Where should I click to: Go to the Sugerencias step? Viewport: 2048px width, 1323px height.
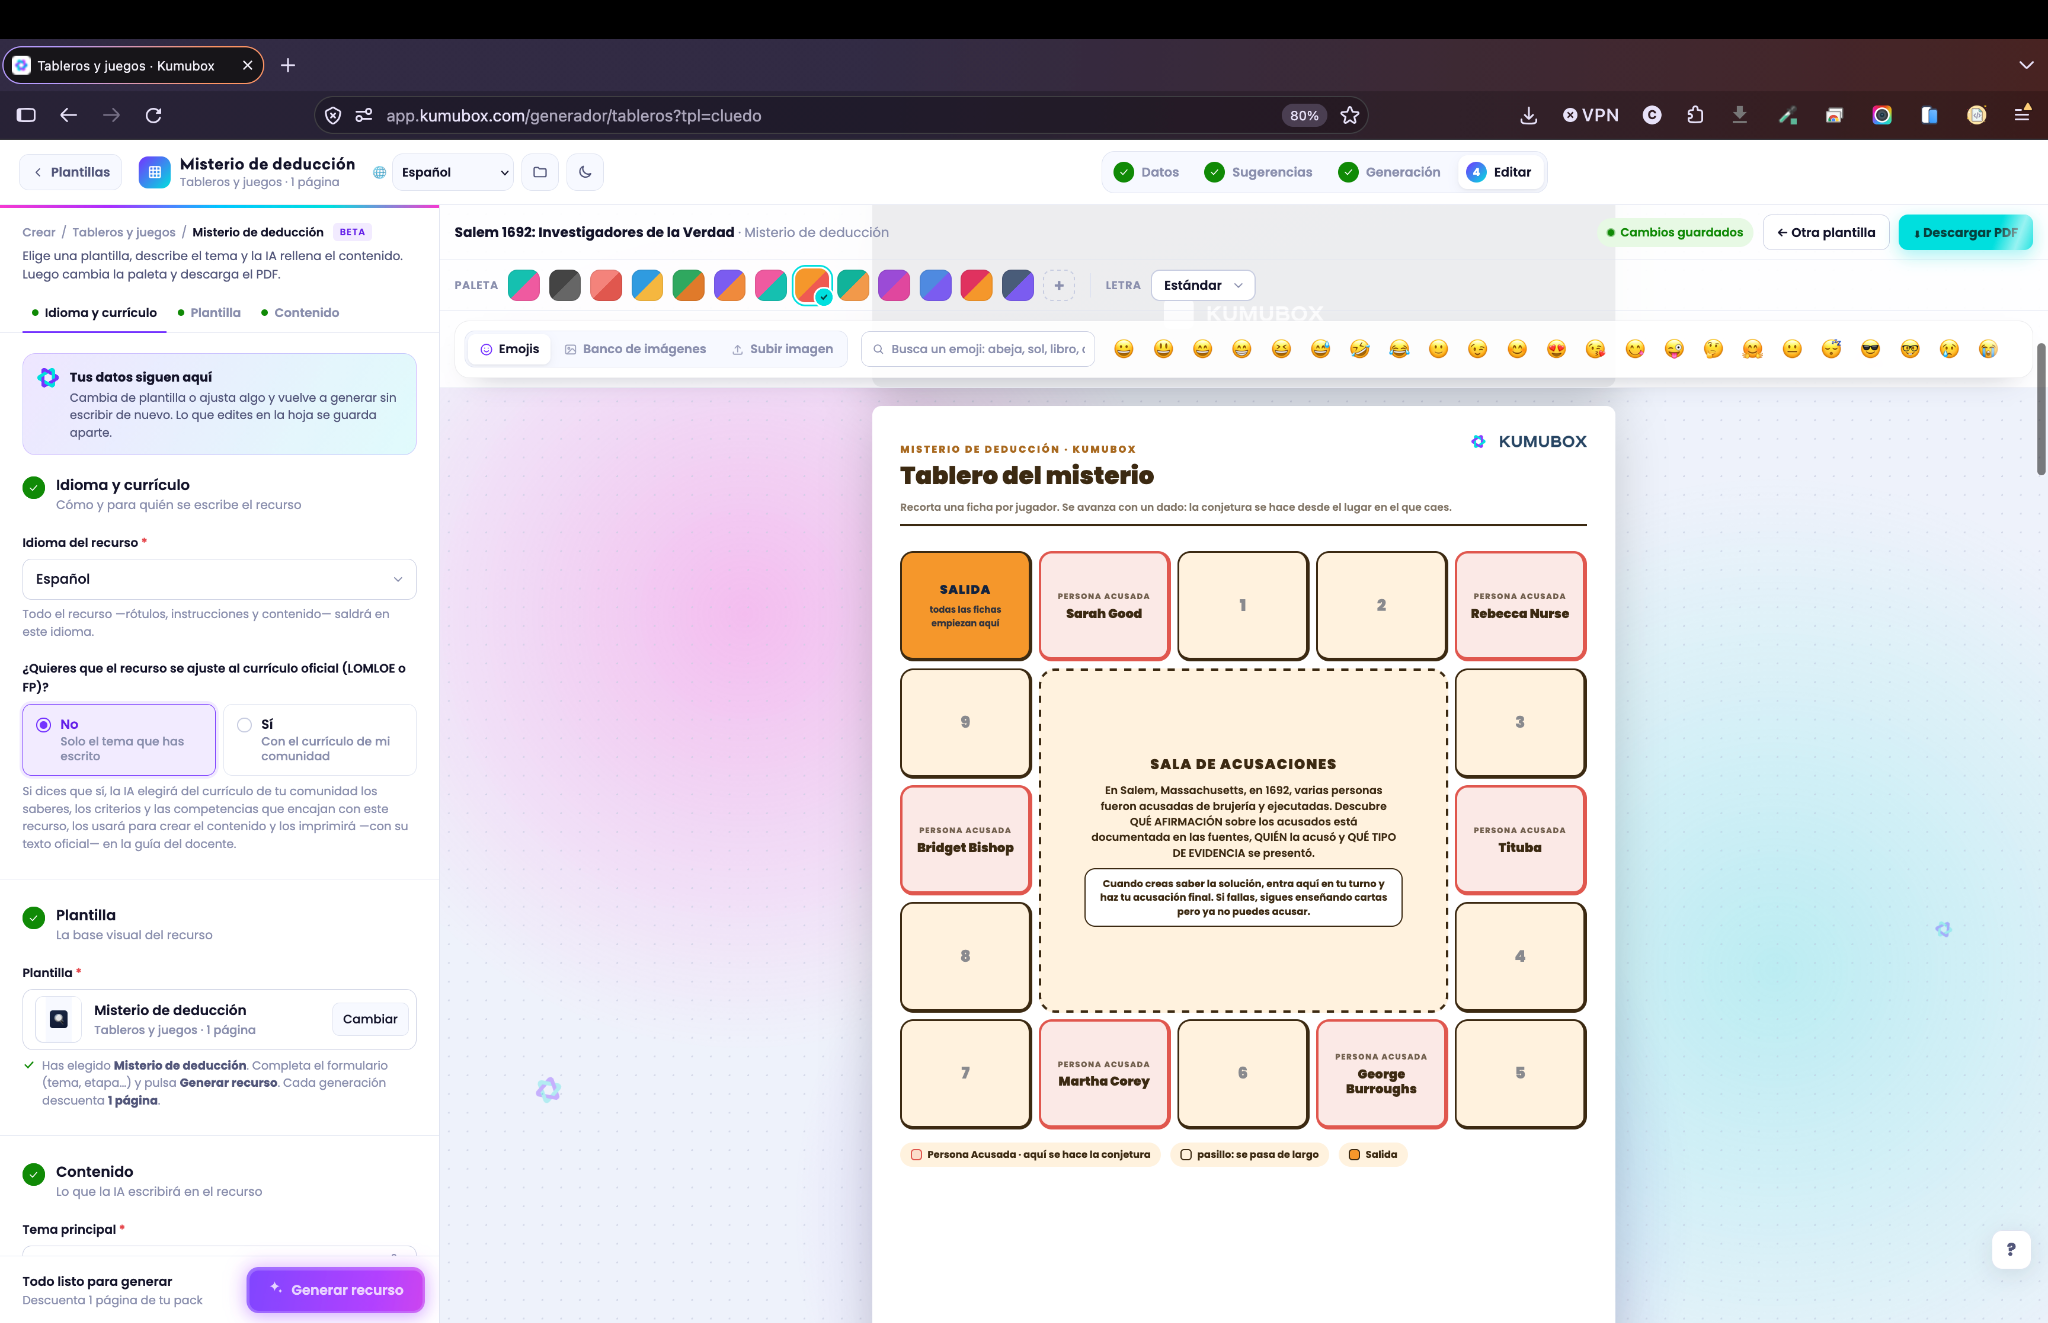(1259, 172)
